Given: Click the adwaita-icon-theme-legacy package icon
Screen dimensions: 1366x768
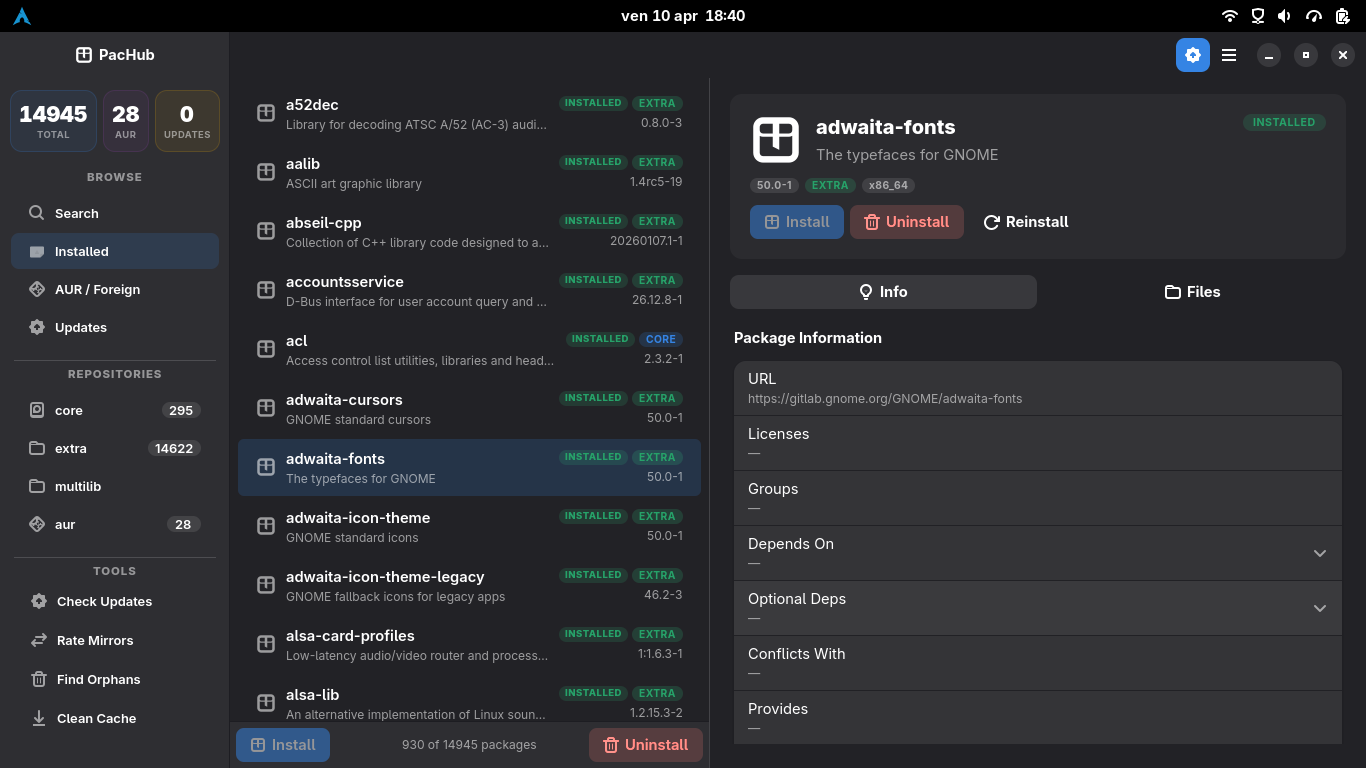Looking at the screenshot, I should [266, 585].
